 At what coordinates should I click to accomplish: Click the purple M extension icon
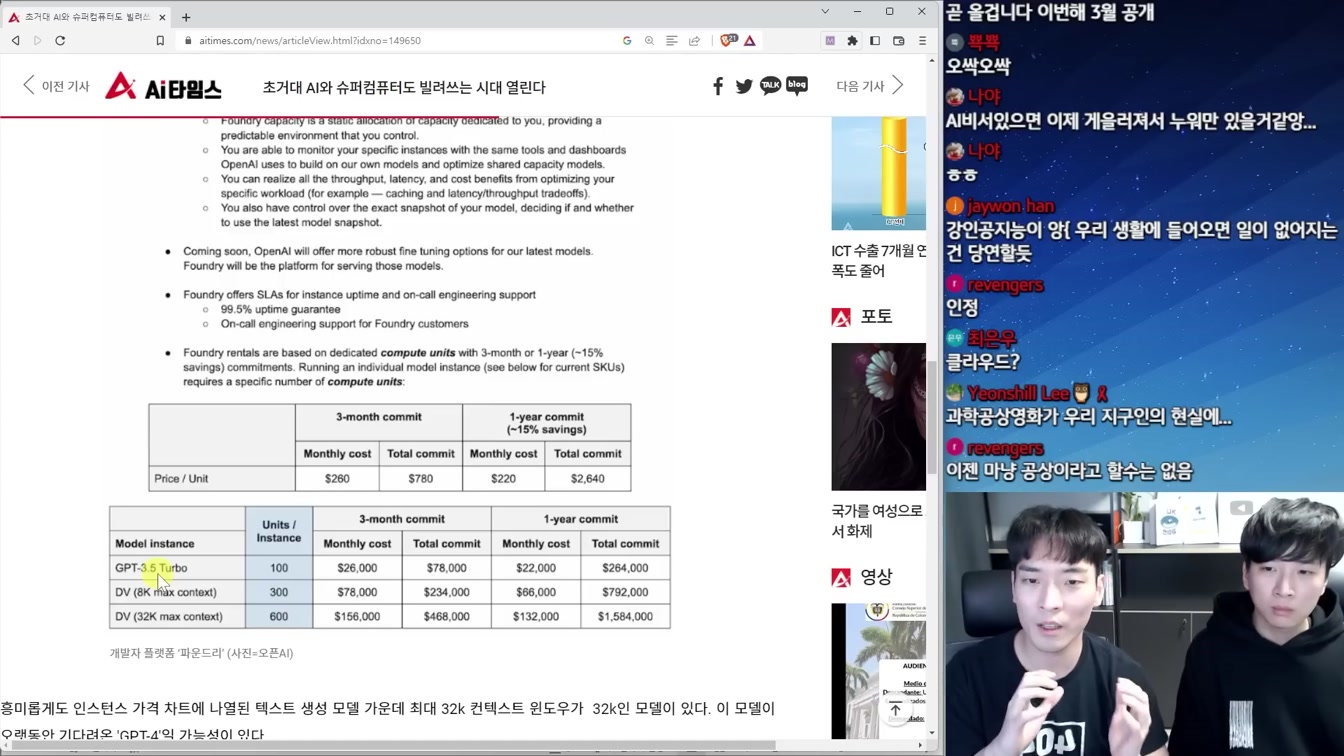[830, 41]
